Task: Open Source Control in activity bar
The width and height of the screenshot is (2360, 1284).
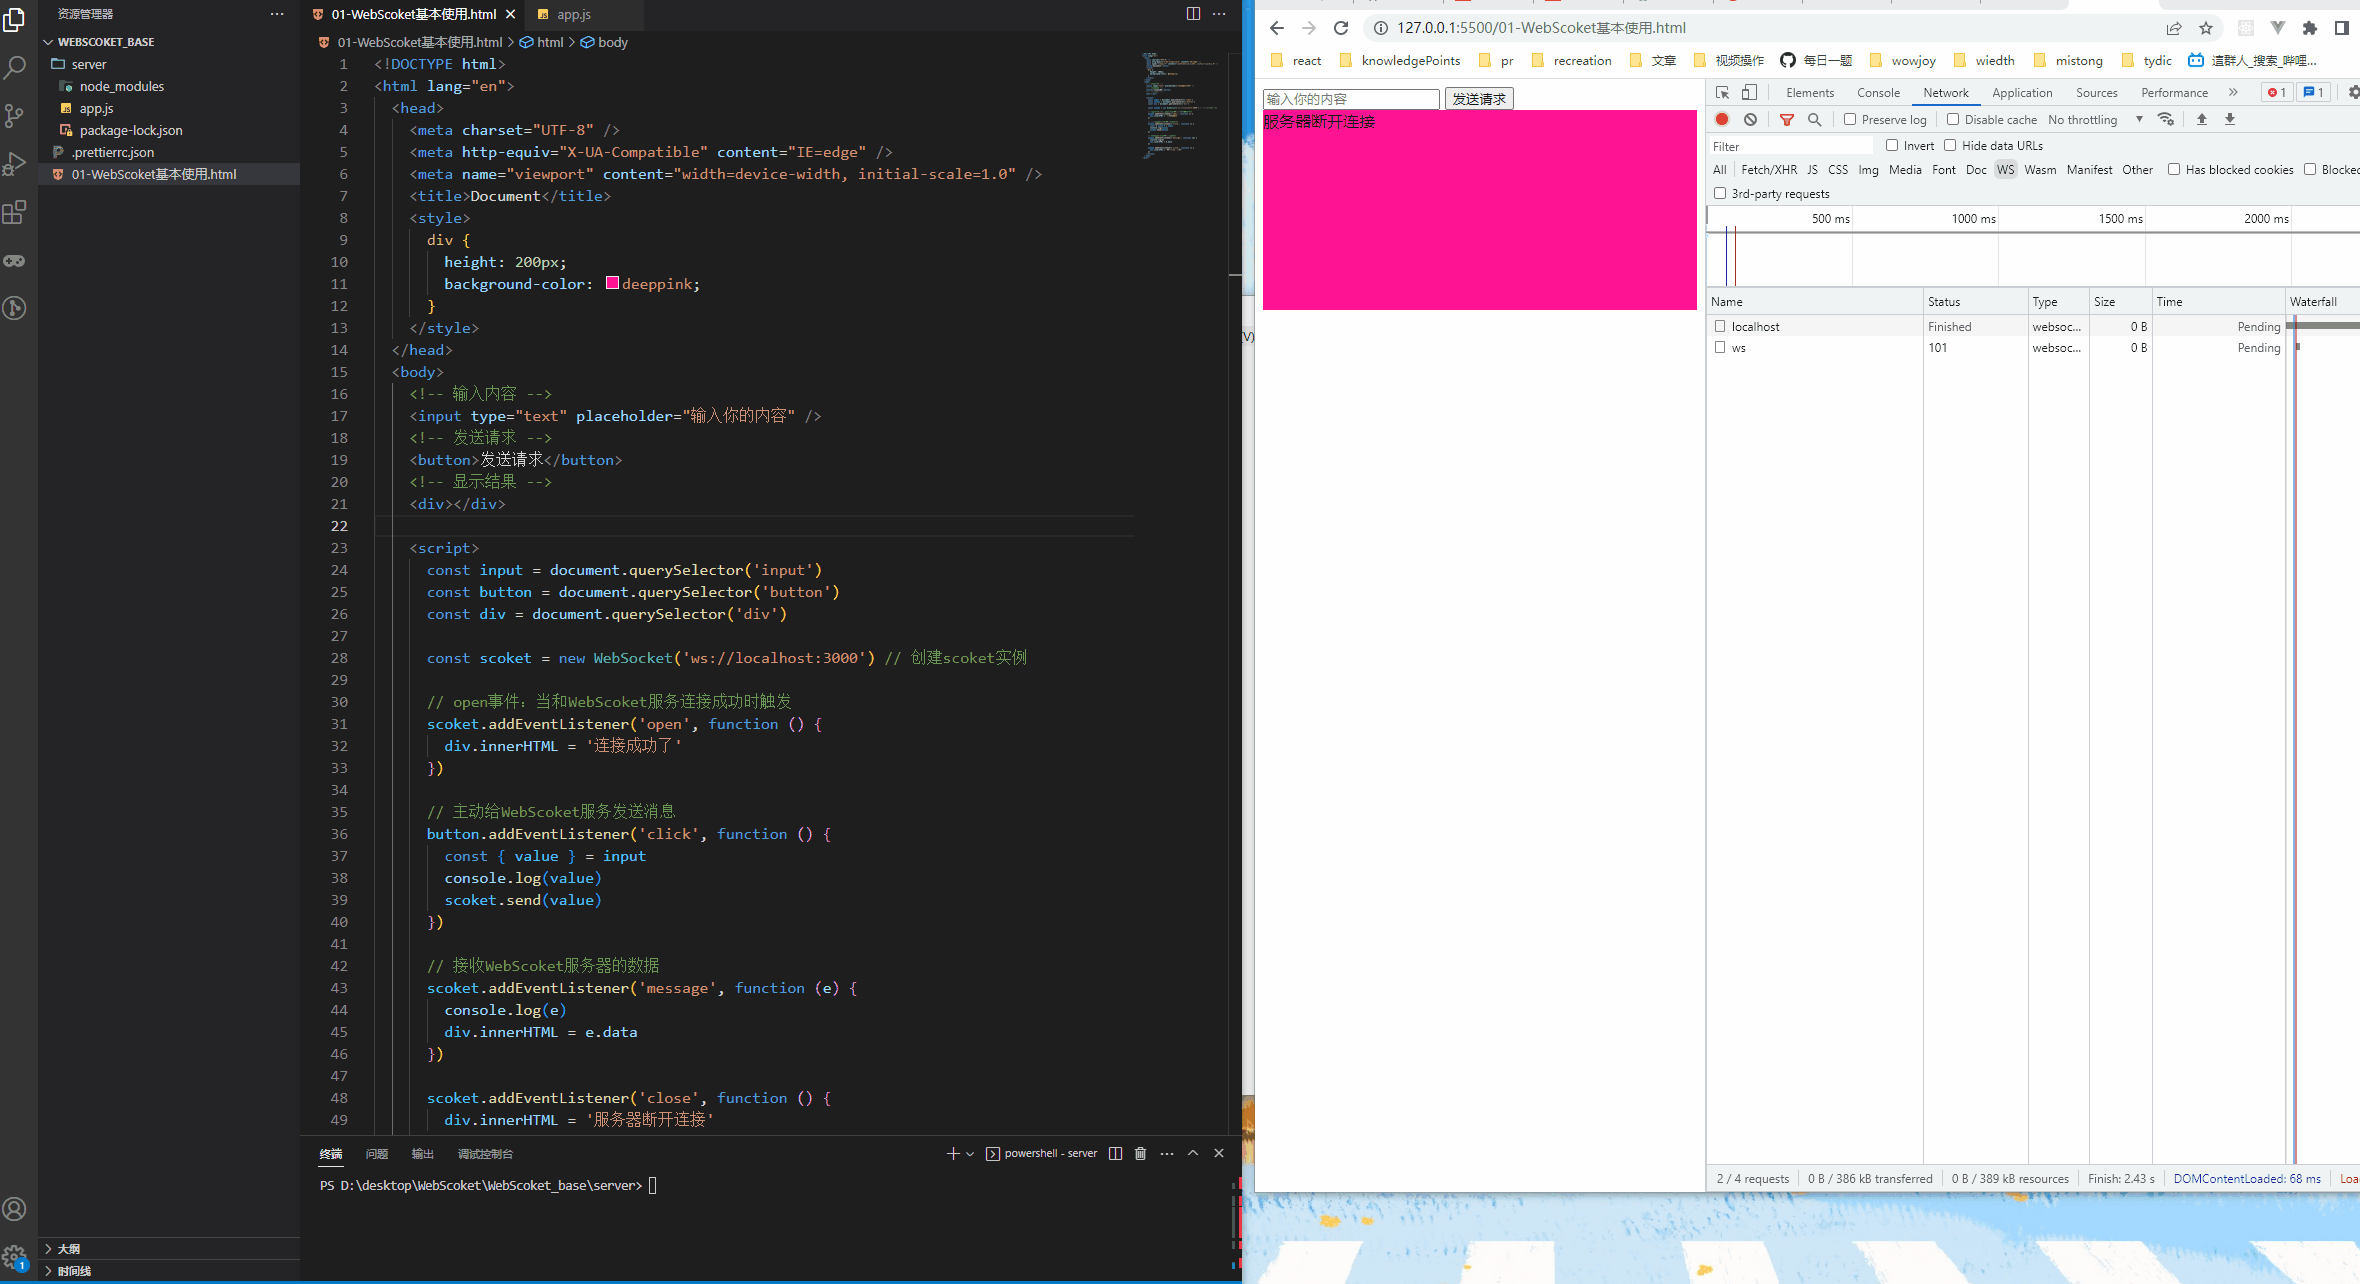Action: coord(15,116)
